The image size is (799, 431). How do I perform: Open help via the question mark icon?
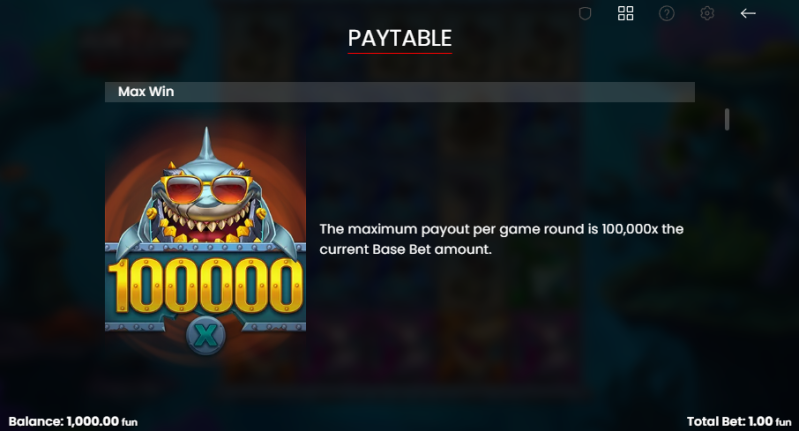tap(667, 13)
